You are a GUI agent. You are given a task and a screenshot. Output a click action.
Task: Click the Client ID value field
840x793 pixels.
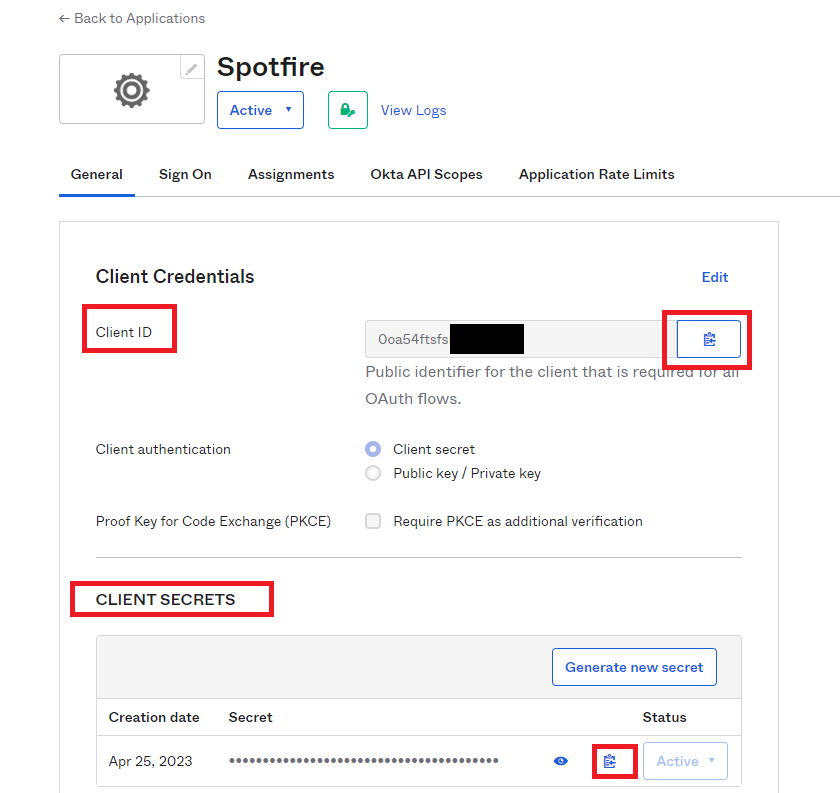[521, 339]
